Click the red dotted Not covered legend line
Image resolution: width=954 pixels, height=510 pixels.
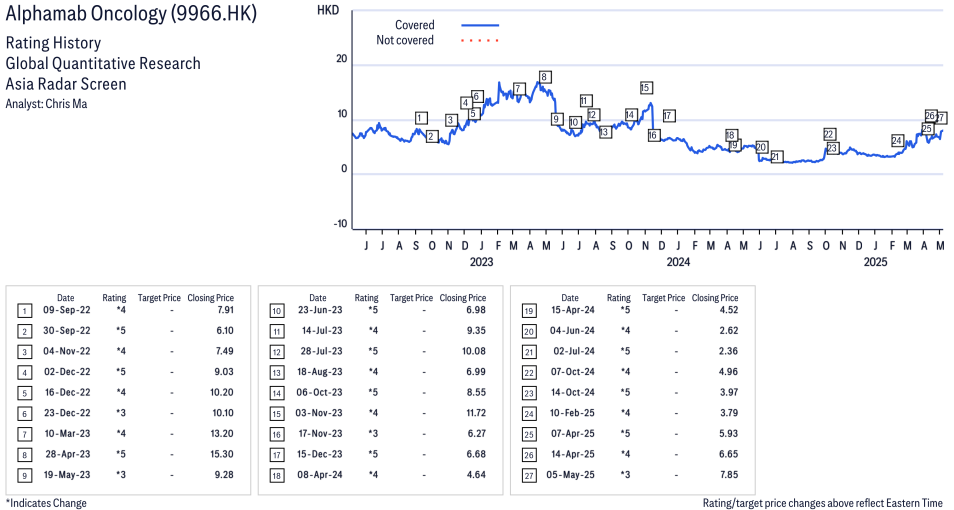480,41
